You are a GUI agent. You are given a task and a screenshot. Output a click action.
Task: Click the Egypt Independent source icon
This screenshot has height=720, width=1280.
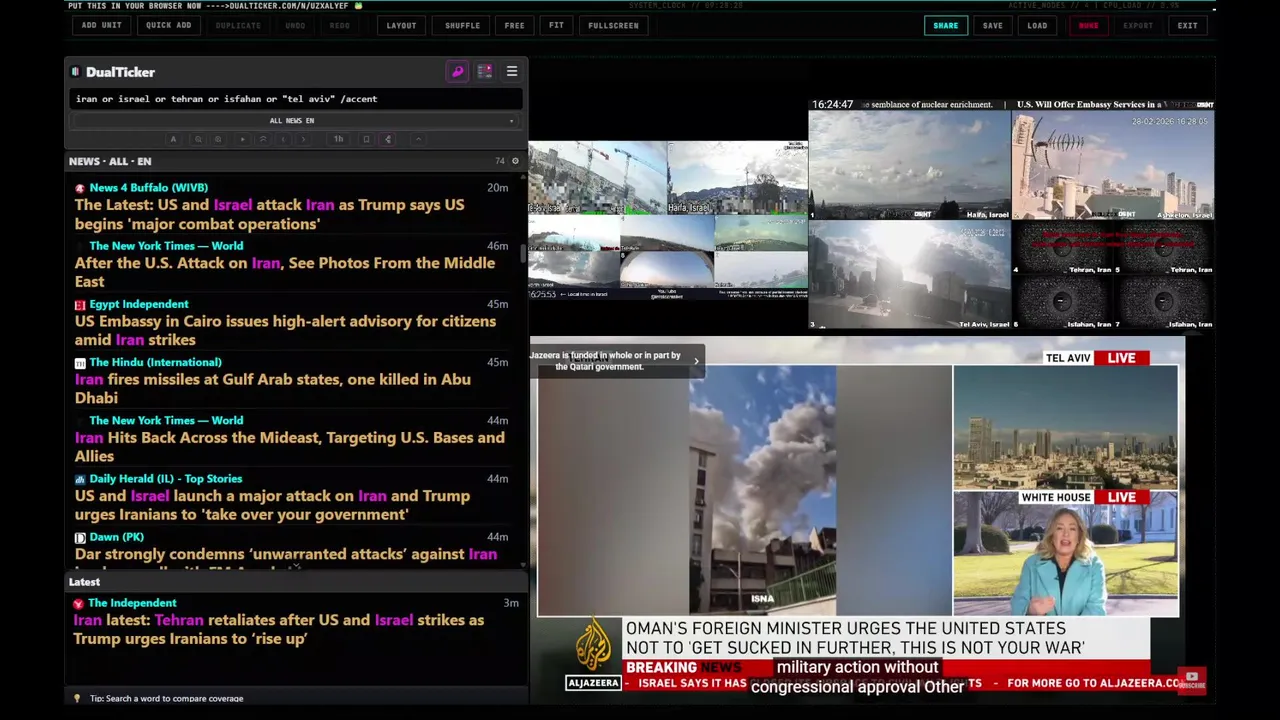[x=79, y=304]
